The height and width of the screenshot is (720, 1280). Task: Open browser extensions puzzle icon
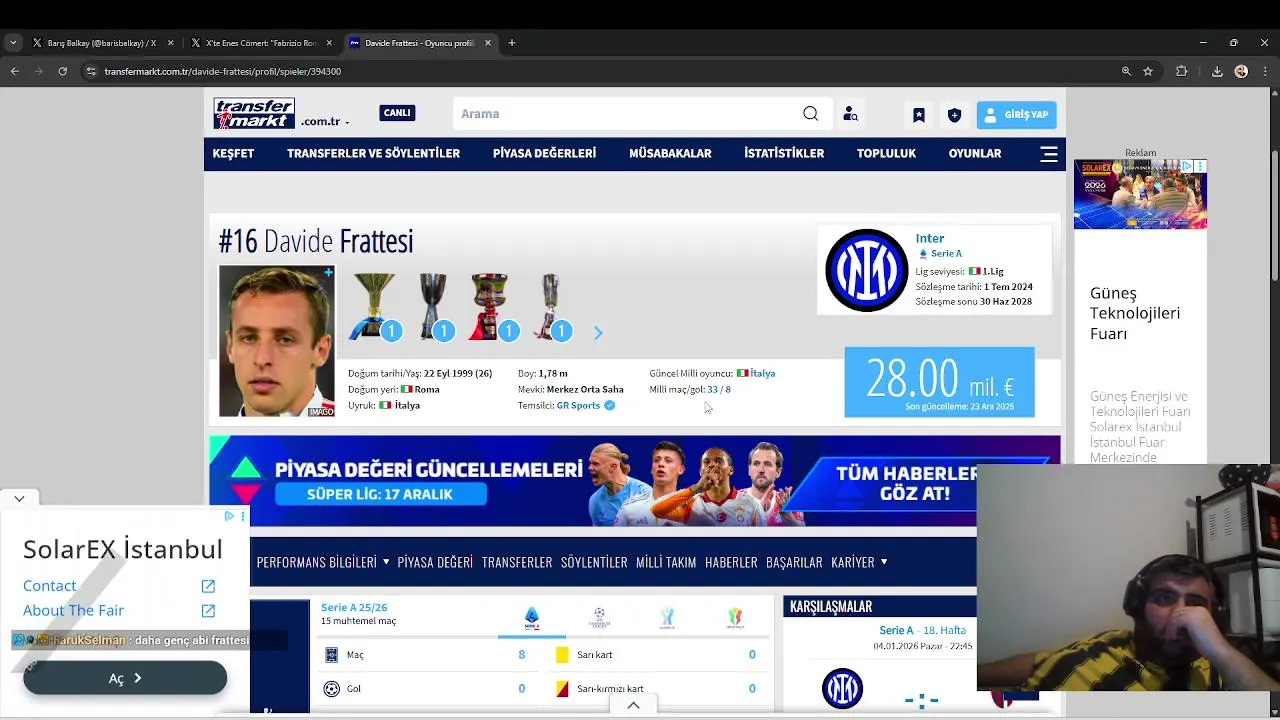point(1181,71)
